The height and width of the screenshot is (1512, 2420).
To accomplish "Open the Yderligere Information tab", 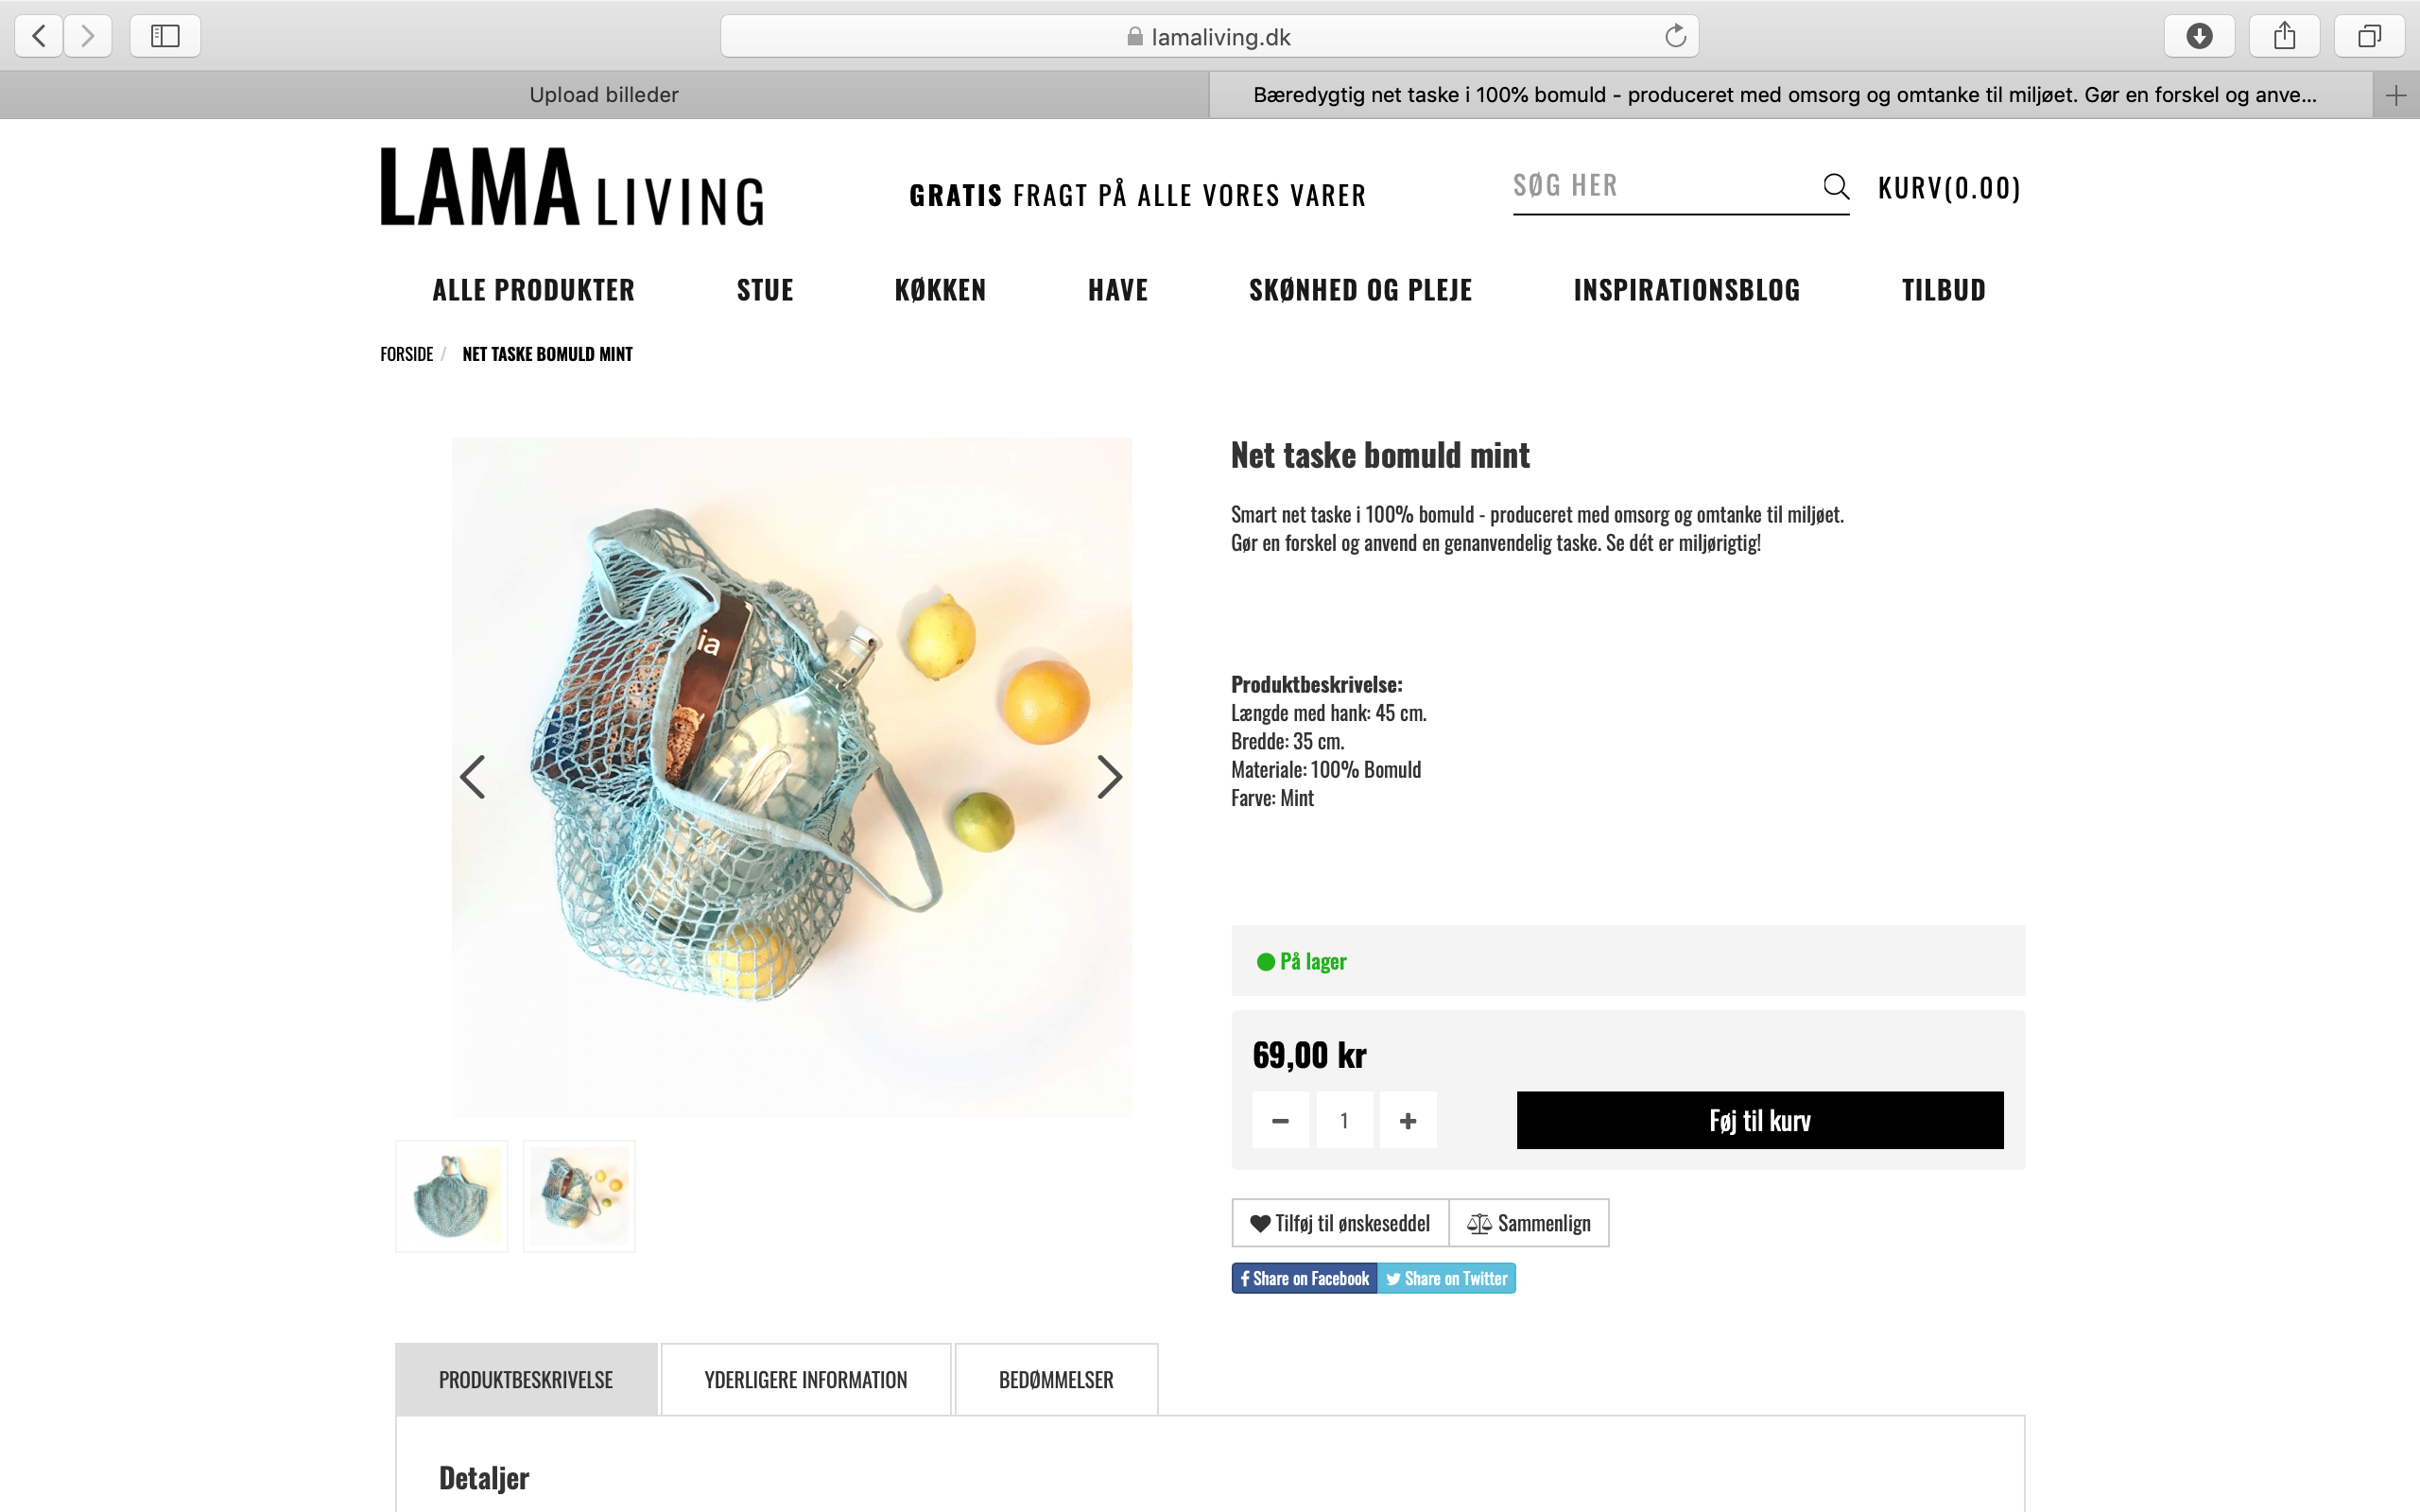I will pyautogui.click(x=805, y=1380).
